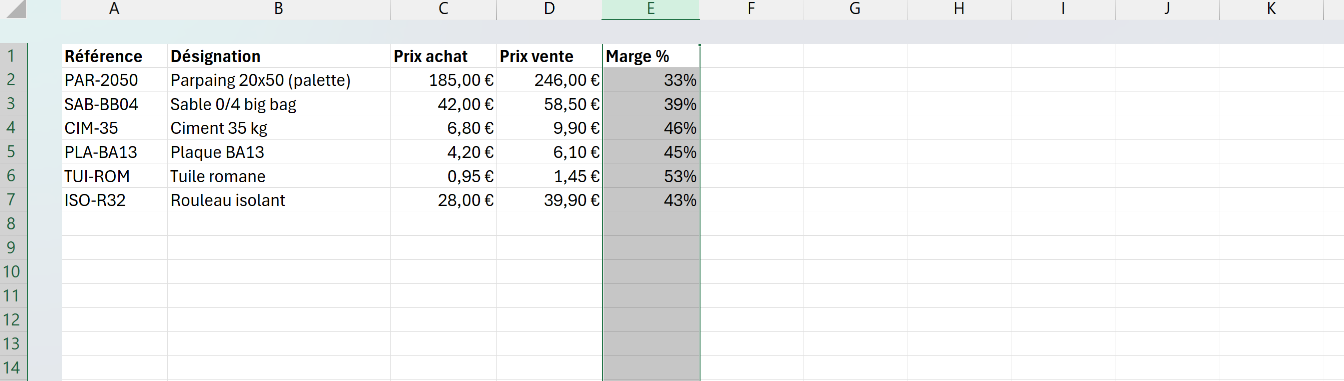Select column D header
This screenshot has width=1344, height=381.
[549, 9]
